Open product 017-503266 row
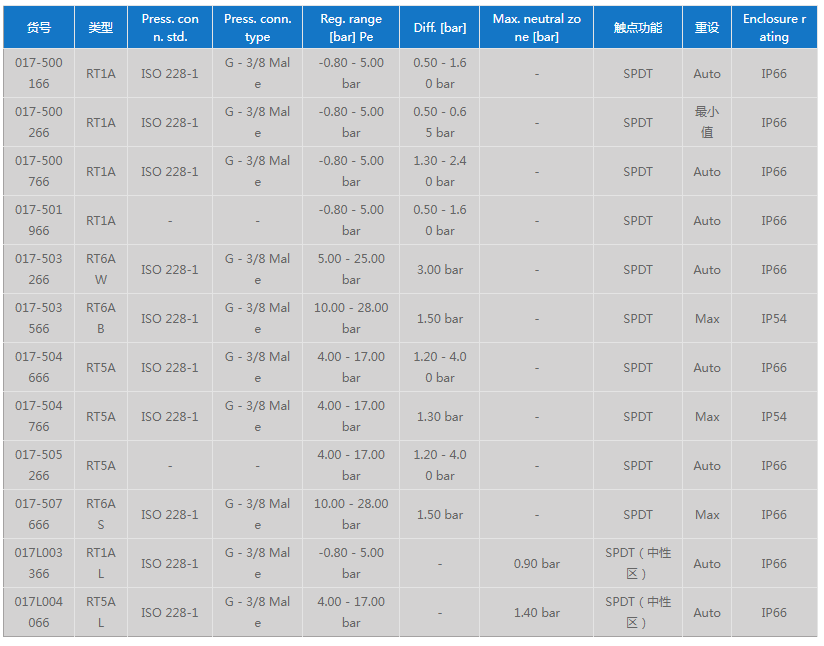824x646 pixels. click(39, 269)
